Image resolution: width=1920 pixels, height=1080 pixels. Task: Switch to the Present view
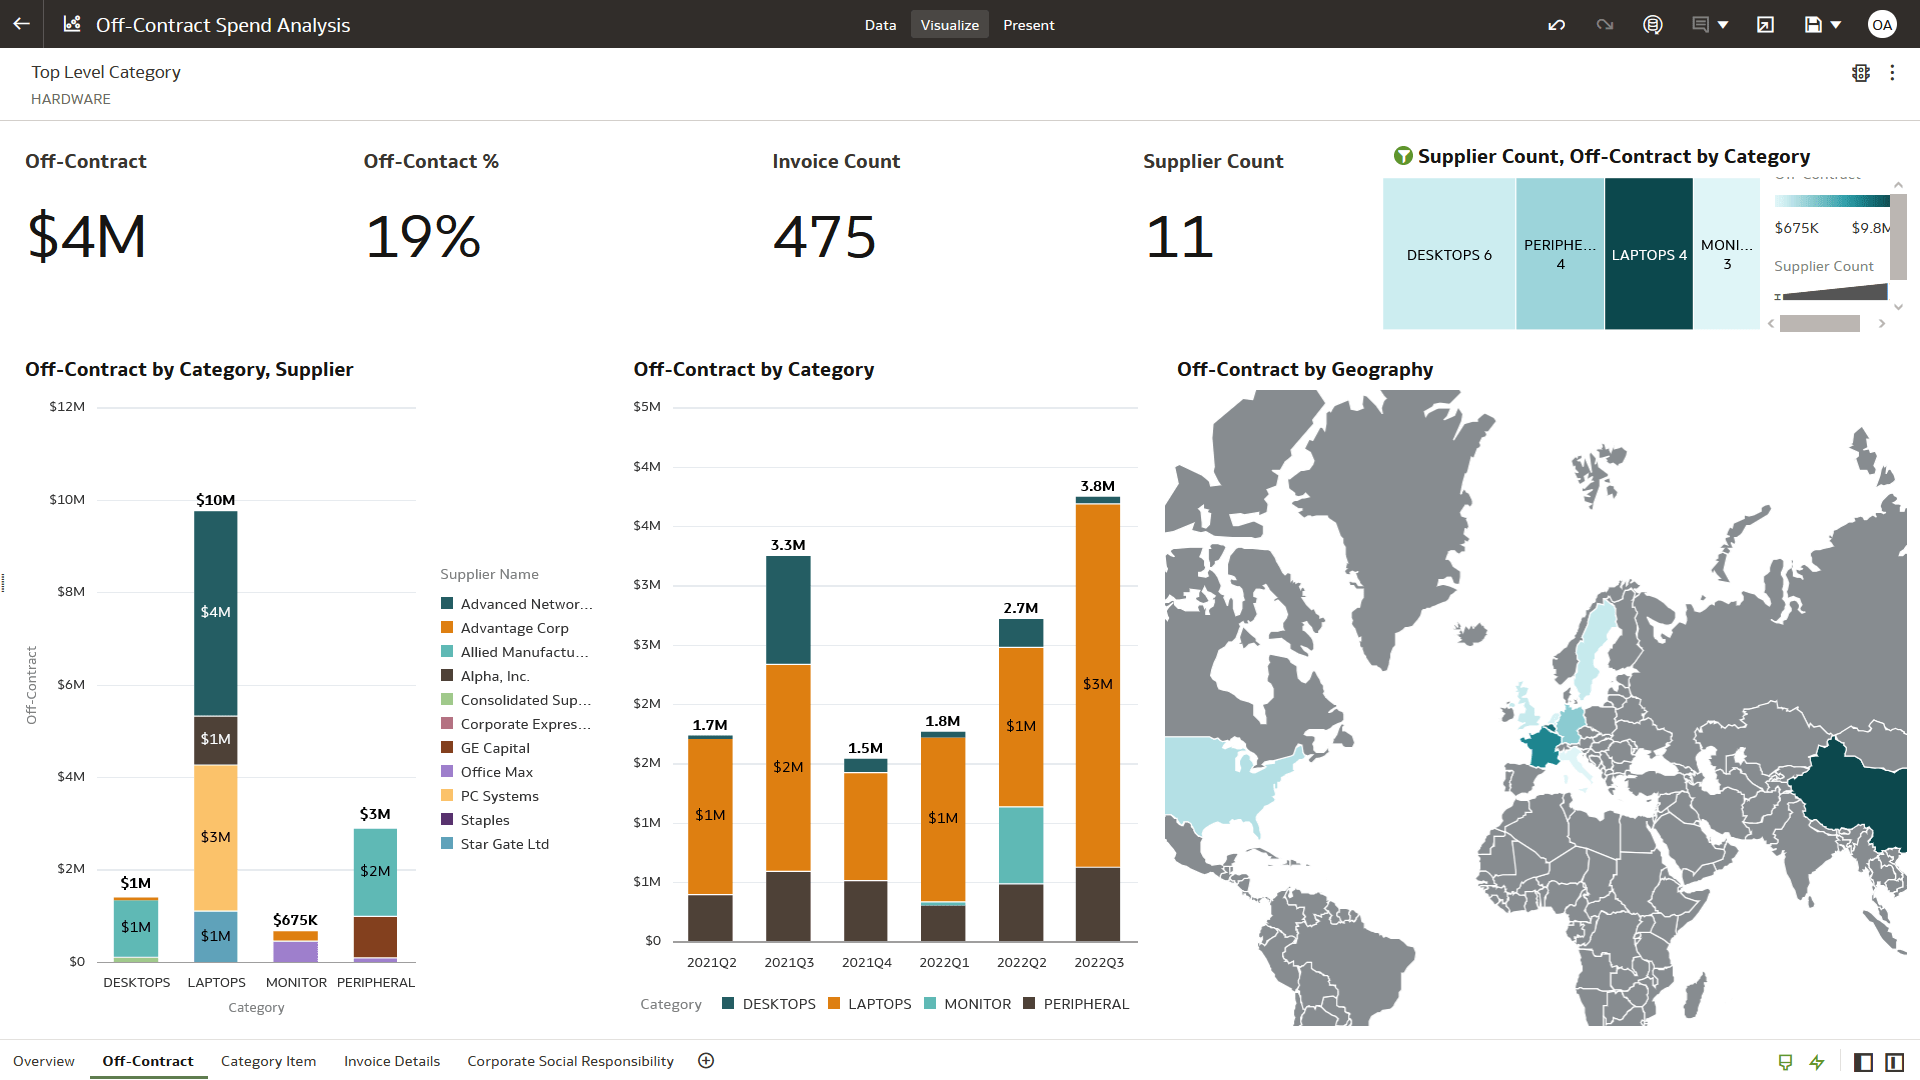pyautogui.click(x=1029, y=24)
